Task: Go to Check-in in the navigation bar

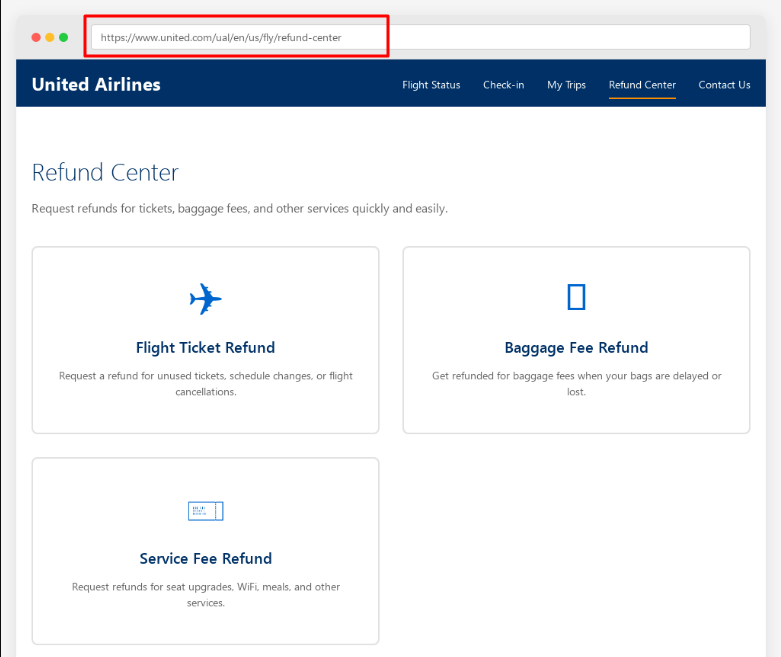Action: (x=503, y=85)
